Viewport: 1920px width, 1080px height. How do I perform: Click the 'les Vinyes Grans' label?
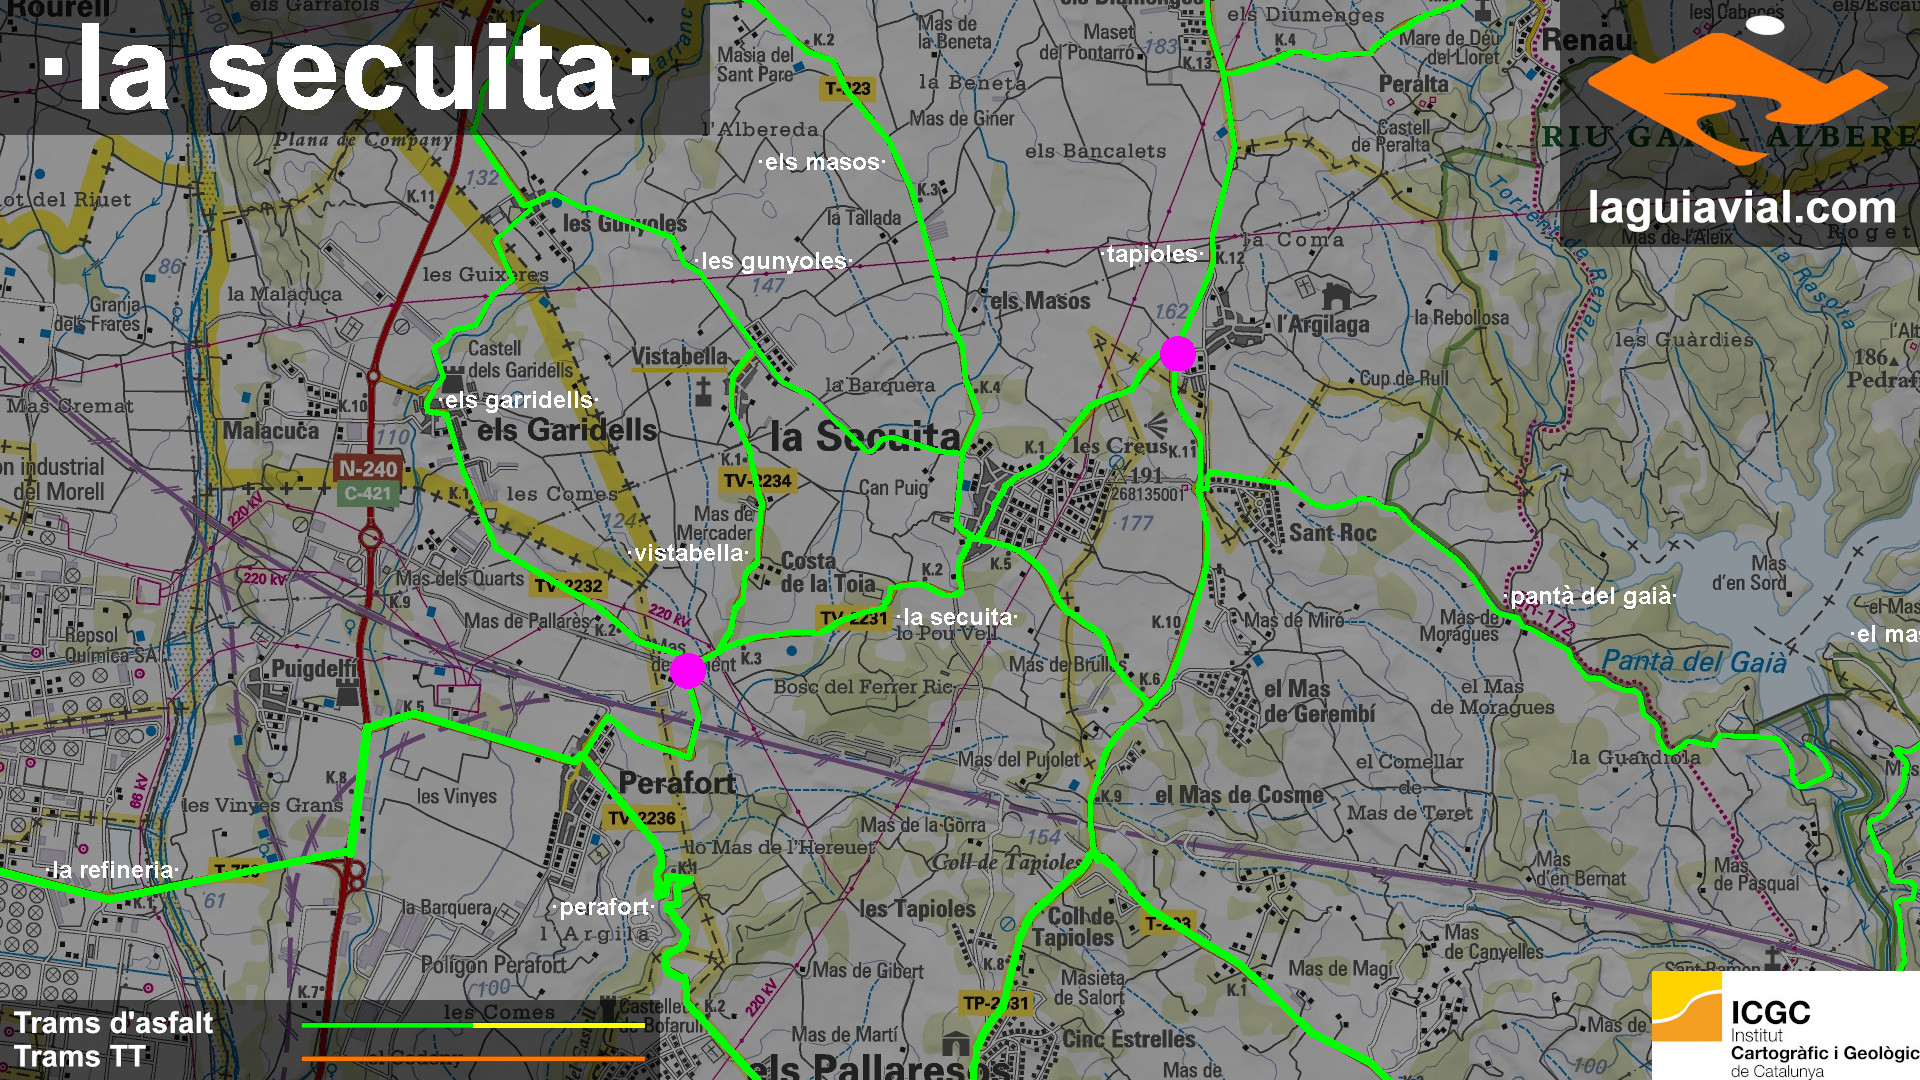[x=262, y=805]
